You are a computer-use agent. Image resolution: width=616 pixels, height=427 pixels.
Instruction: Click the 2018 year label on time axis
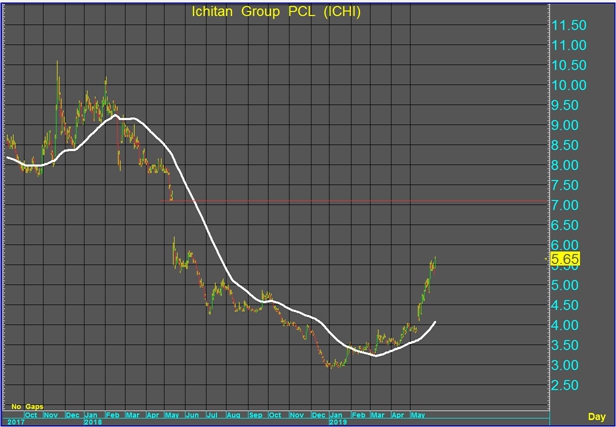click(x=93, y=422)
